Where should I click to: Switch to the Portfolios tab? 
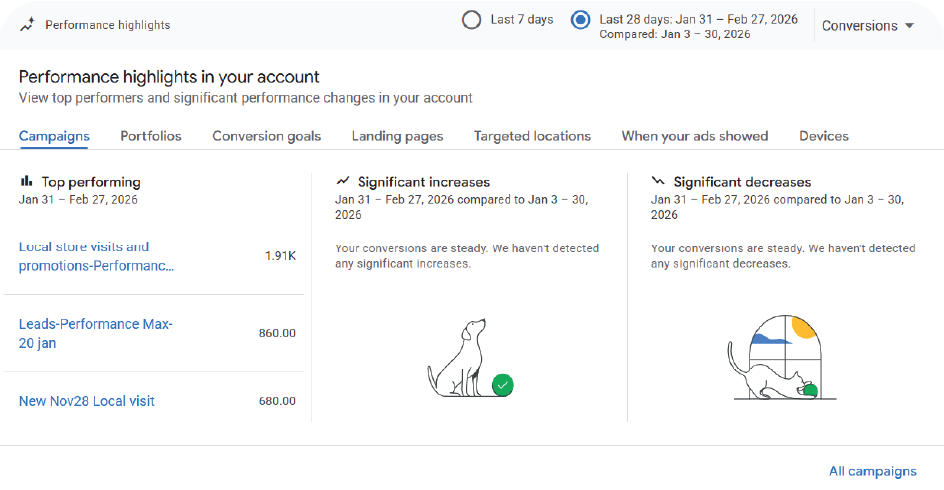151,136
